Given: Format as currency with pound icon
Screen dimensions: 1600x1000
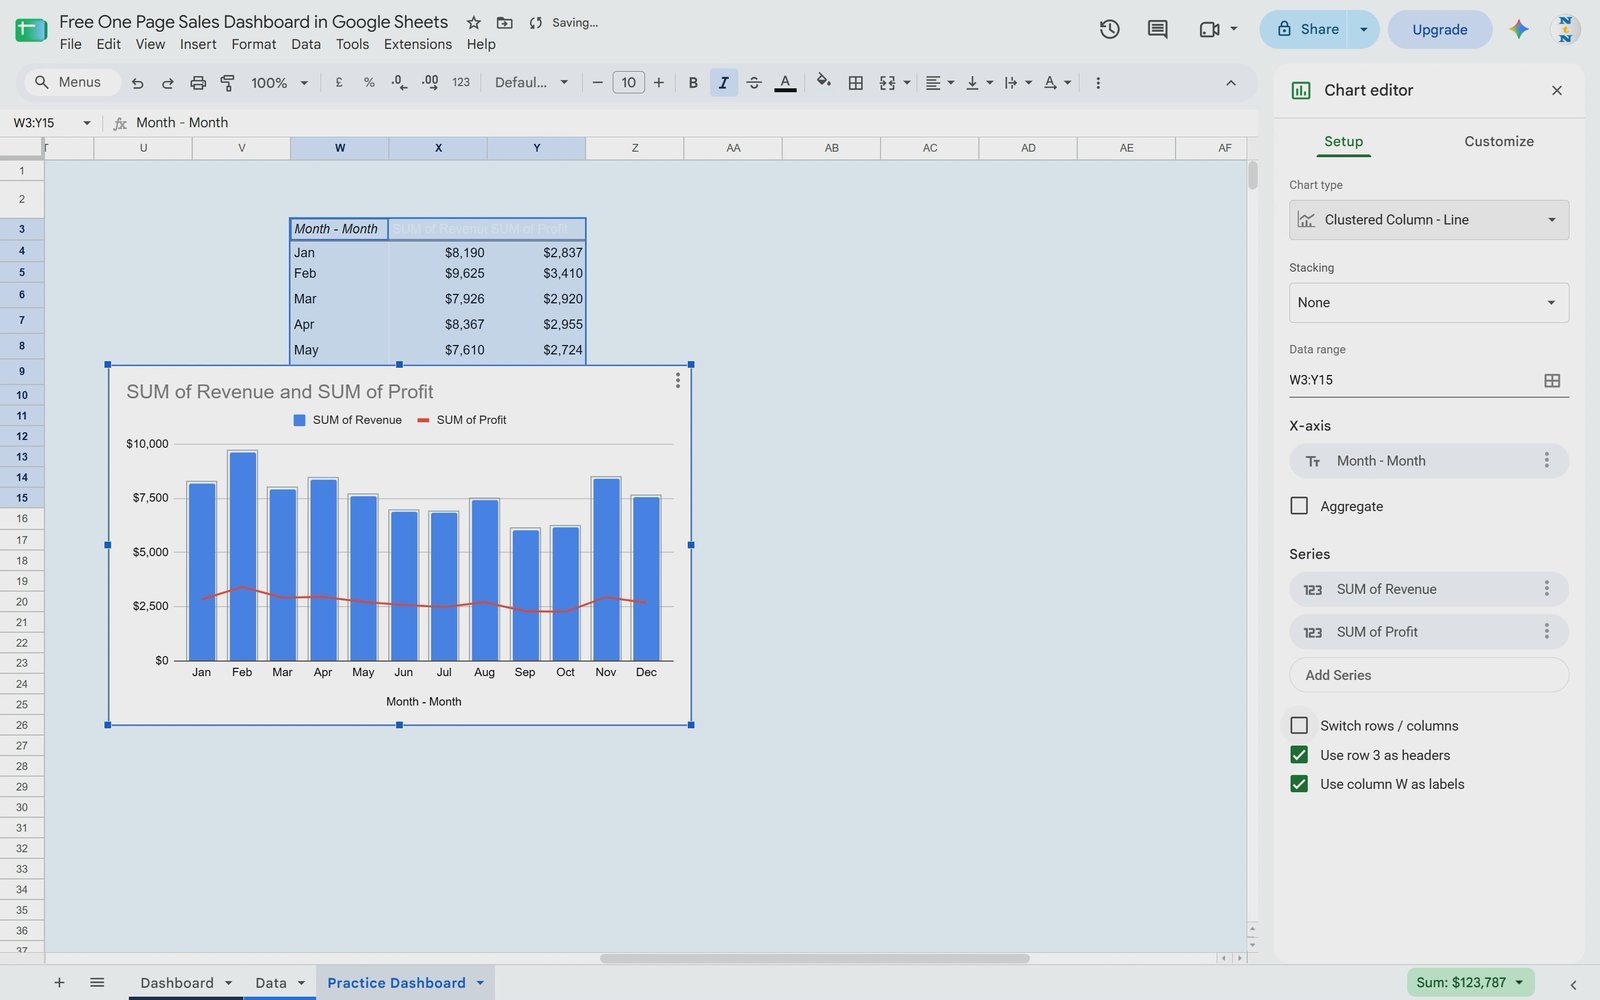Looking at the screenshot, I should 339,83.
